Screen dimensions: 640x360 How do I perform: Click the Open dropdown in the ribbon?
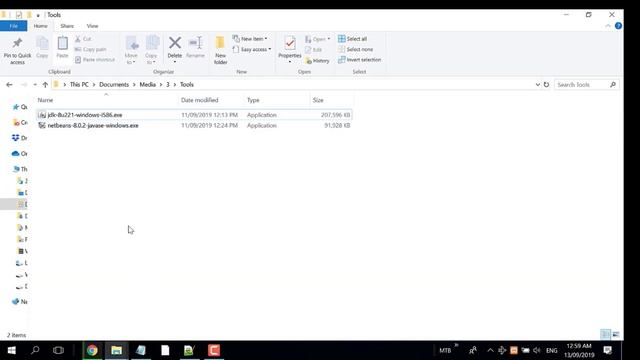tap(318, 39)
